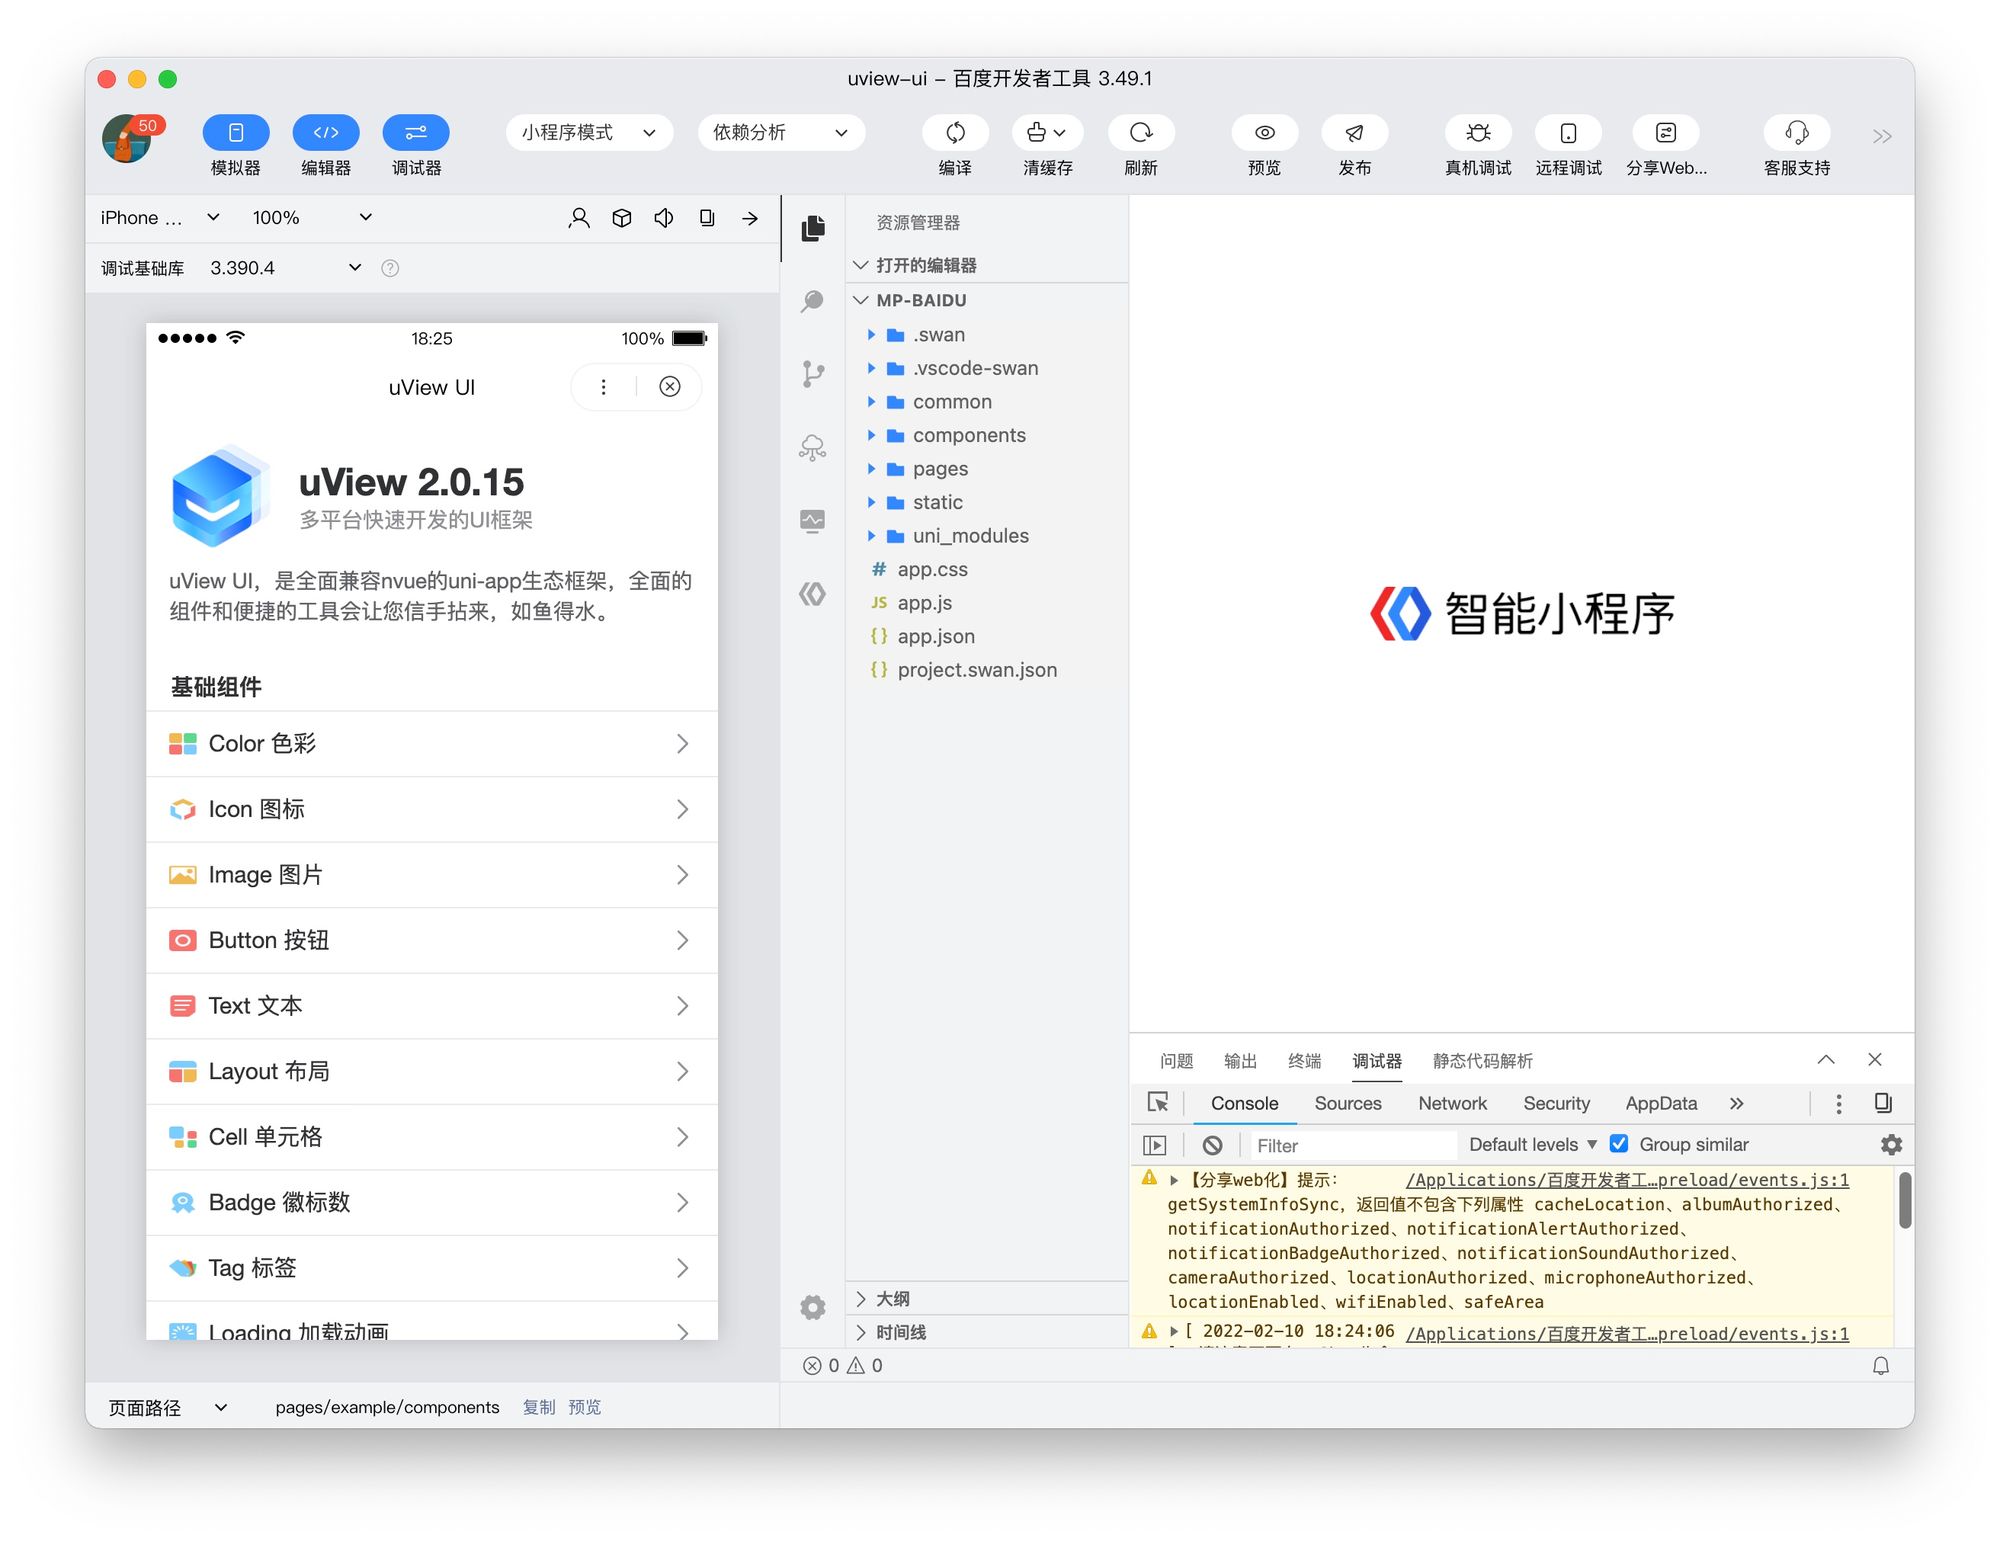Toggle the 调试器 debugger panel button

(x=416, y=133)
